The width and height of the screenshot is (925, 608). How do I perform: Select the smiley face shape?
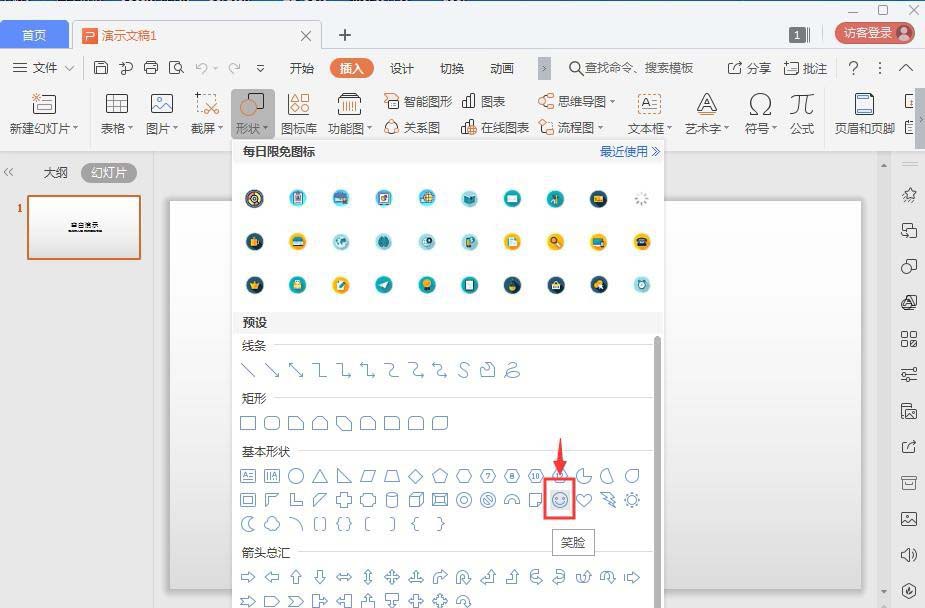pyautogui.click(x=560, y=500)
